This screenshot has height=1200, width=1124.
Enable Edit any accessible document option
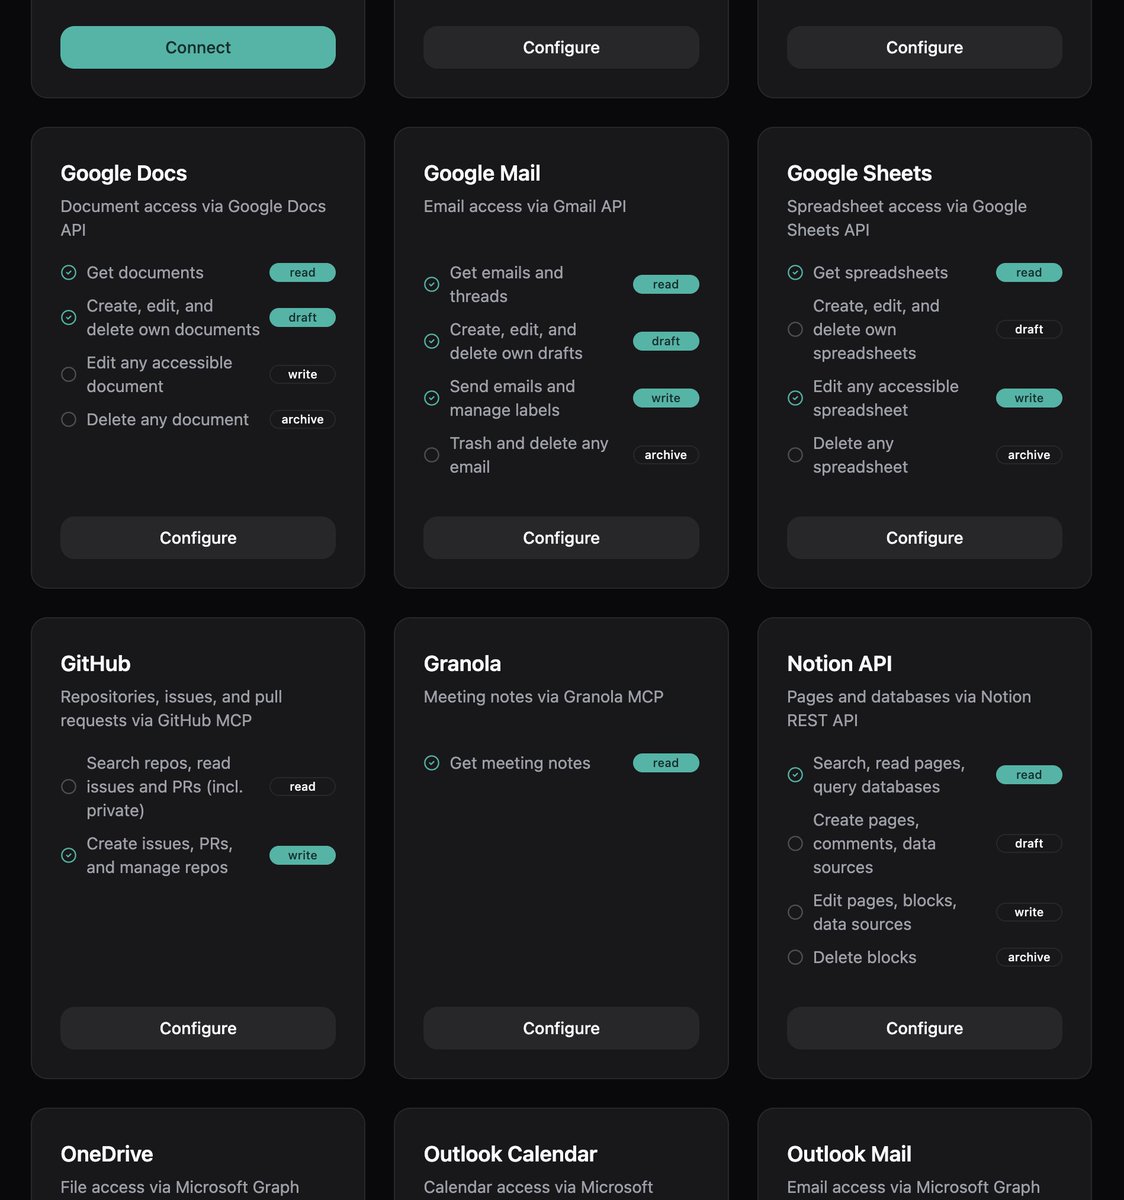point(69,375)
